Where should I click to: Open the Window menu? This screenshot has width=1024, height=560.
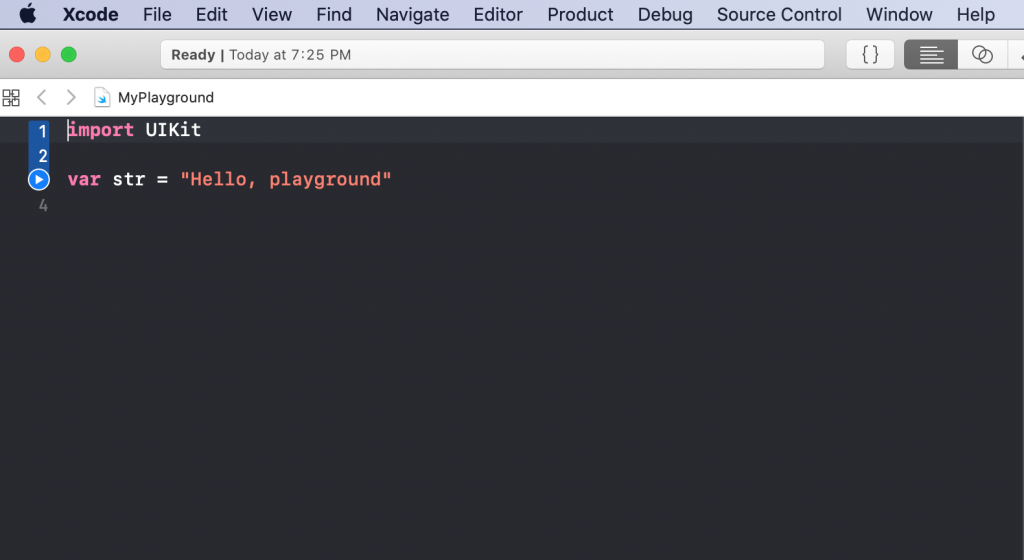tap(899, 14)
